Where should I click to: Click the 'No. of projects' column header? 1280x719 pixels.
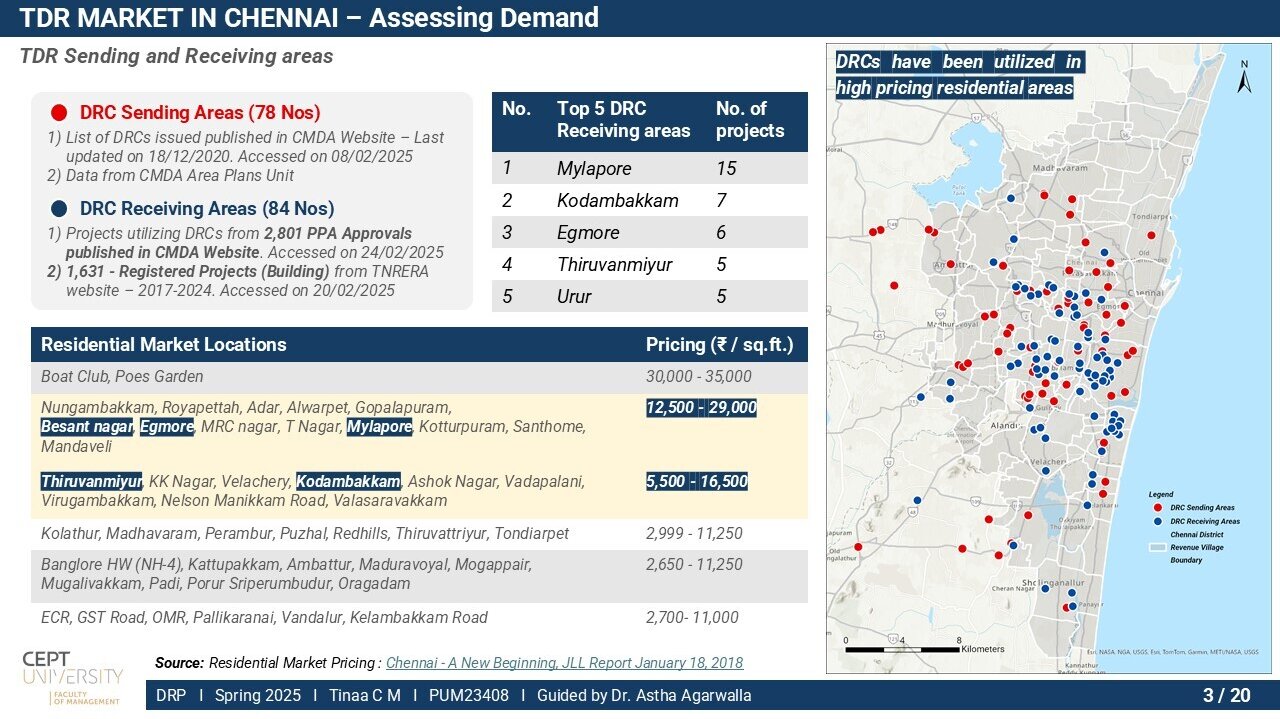pos(750,120)
